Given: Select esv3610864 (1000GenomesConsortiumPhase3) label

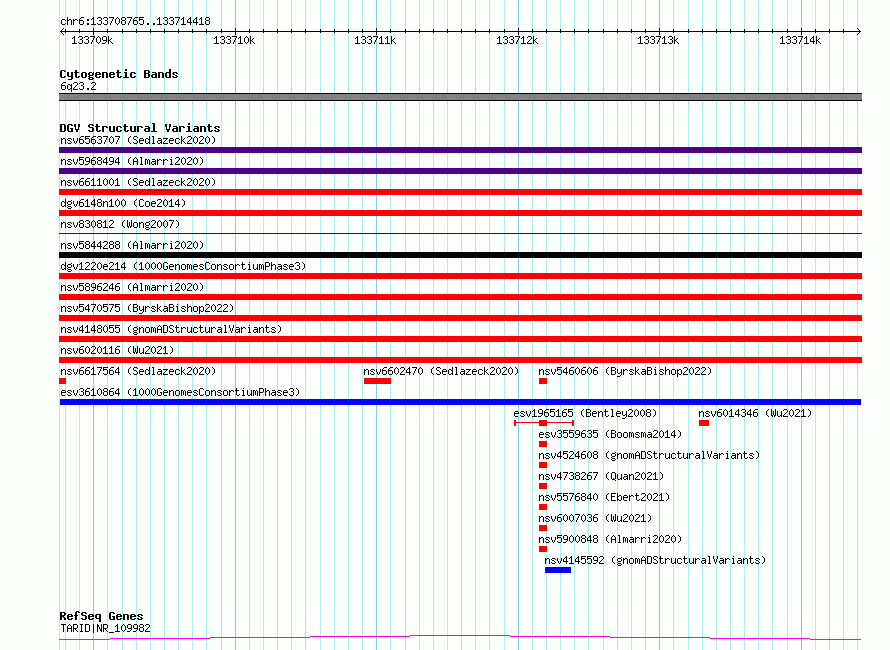Looking at the screenshot, I should [x=180, y=392].
